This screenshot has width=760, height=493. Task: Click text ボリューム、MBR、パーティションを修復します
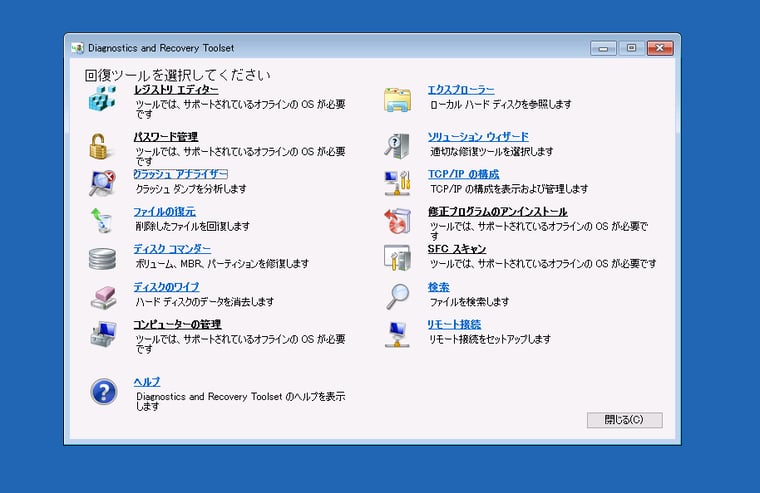(x=222, y=264)
